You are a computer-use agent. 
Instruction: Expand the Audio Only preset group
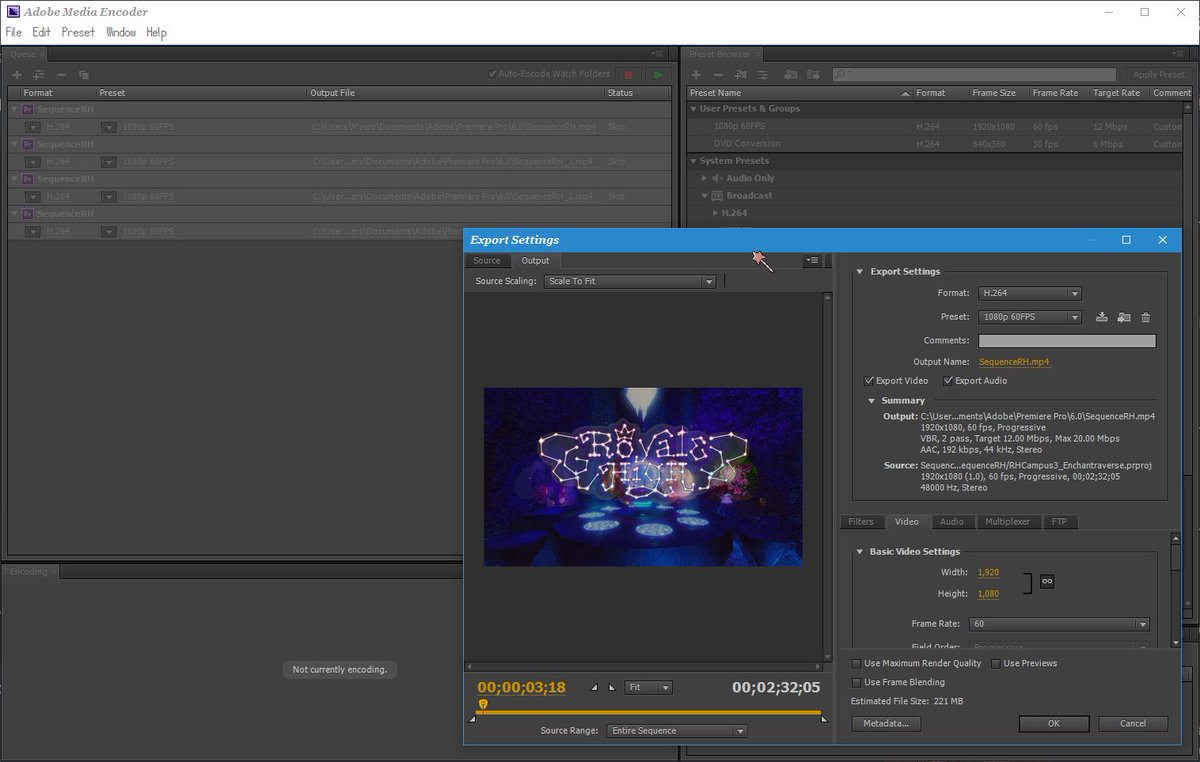(x=705, y=178)
